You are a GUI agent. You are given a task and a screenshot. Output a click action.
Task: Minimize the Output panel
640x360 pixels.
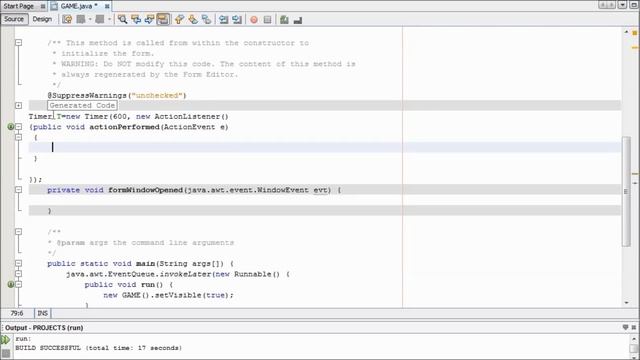[626, 327]
